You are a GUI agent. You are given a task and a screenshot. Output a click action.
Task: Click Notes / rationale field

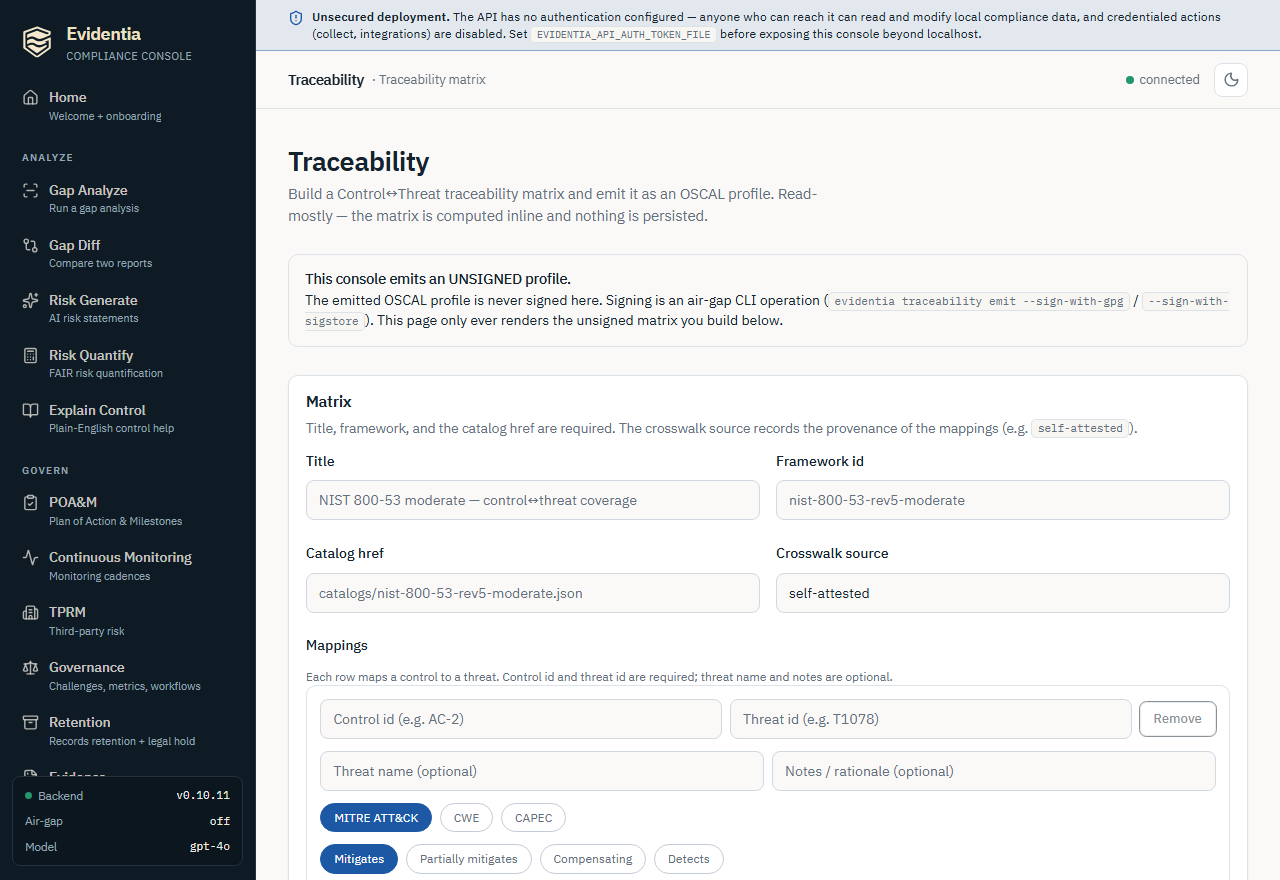pyautogui.click(x=994, y=771)
